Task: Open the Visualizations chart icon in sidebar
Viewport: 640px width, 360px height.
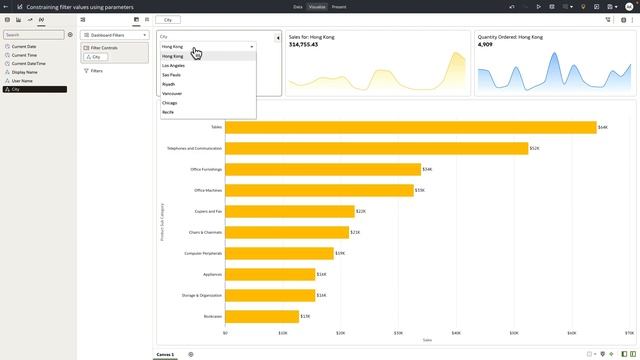Action: click(x=18, y=20)
